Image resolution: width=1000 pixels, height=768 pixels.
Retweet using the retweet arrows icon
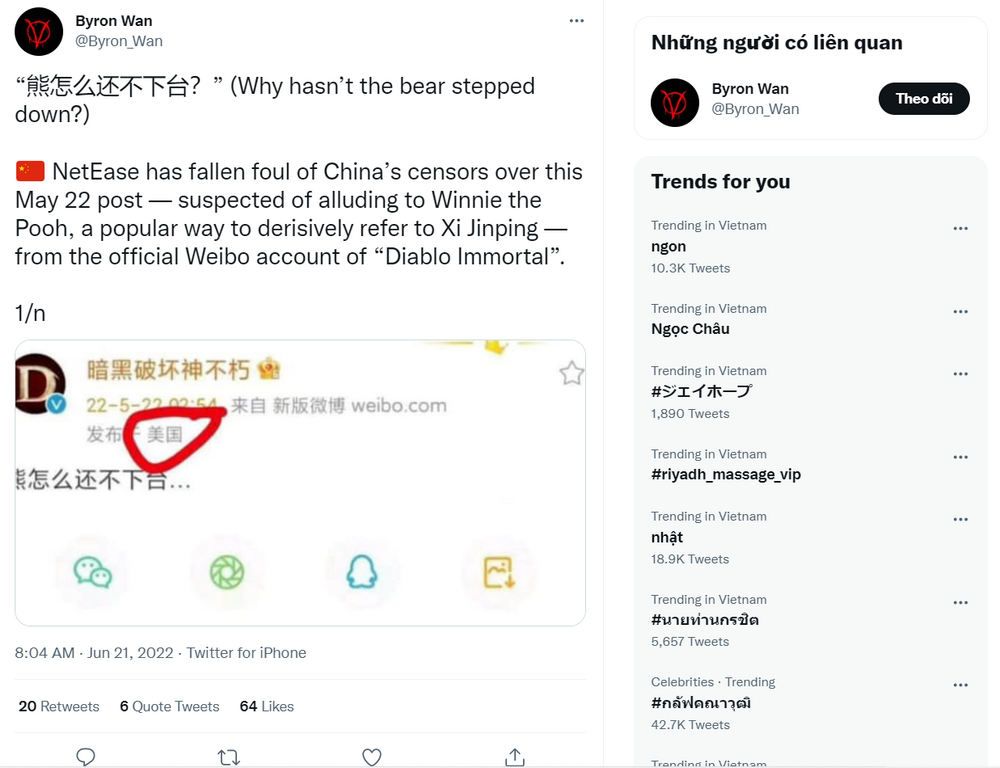(x=228, y=757)
